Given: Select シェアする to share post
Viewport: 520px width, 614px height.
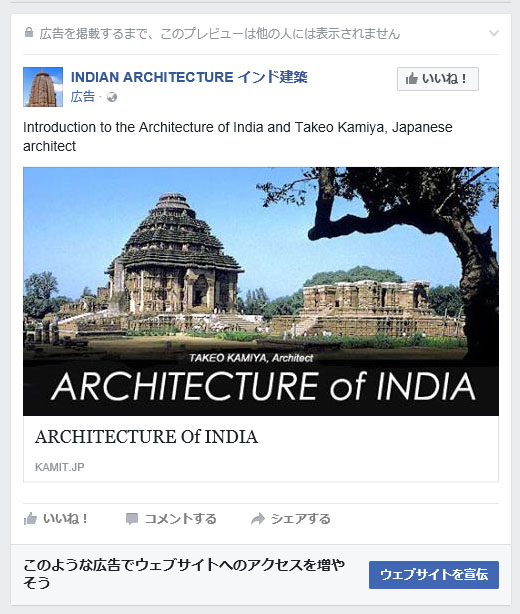Looking at the screenshot, I should [x=301, y=519].
